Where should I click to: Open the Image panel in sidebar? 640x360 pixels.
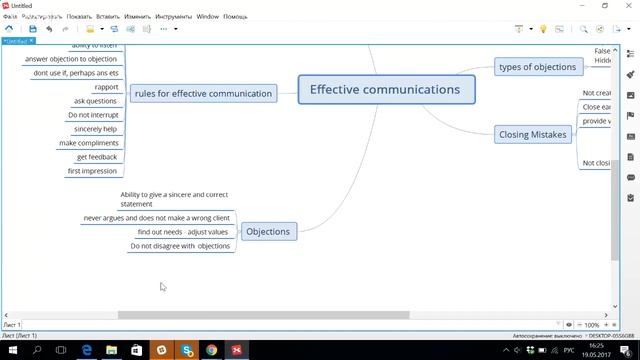pos(631,95)
